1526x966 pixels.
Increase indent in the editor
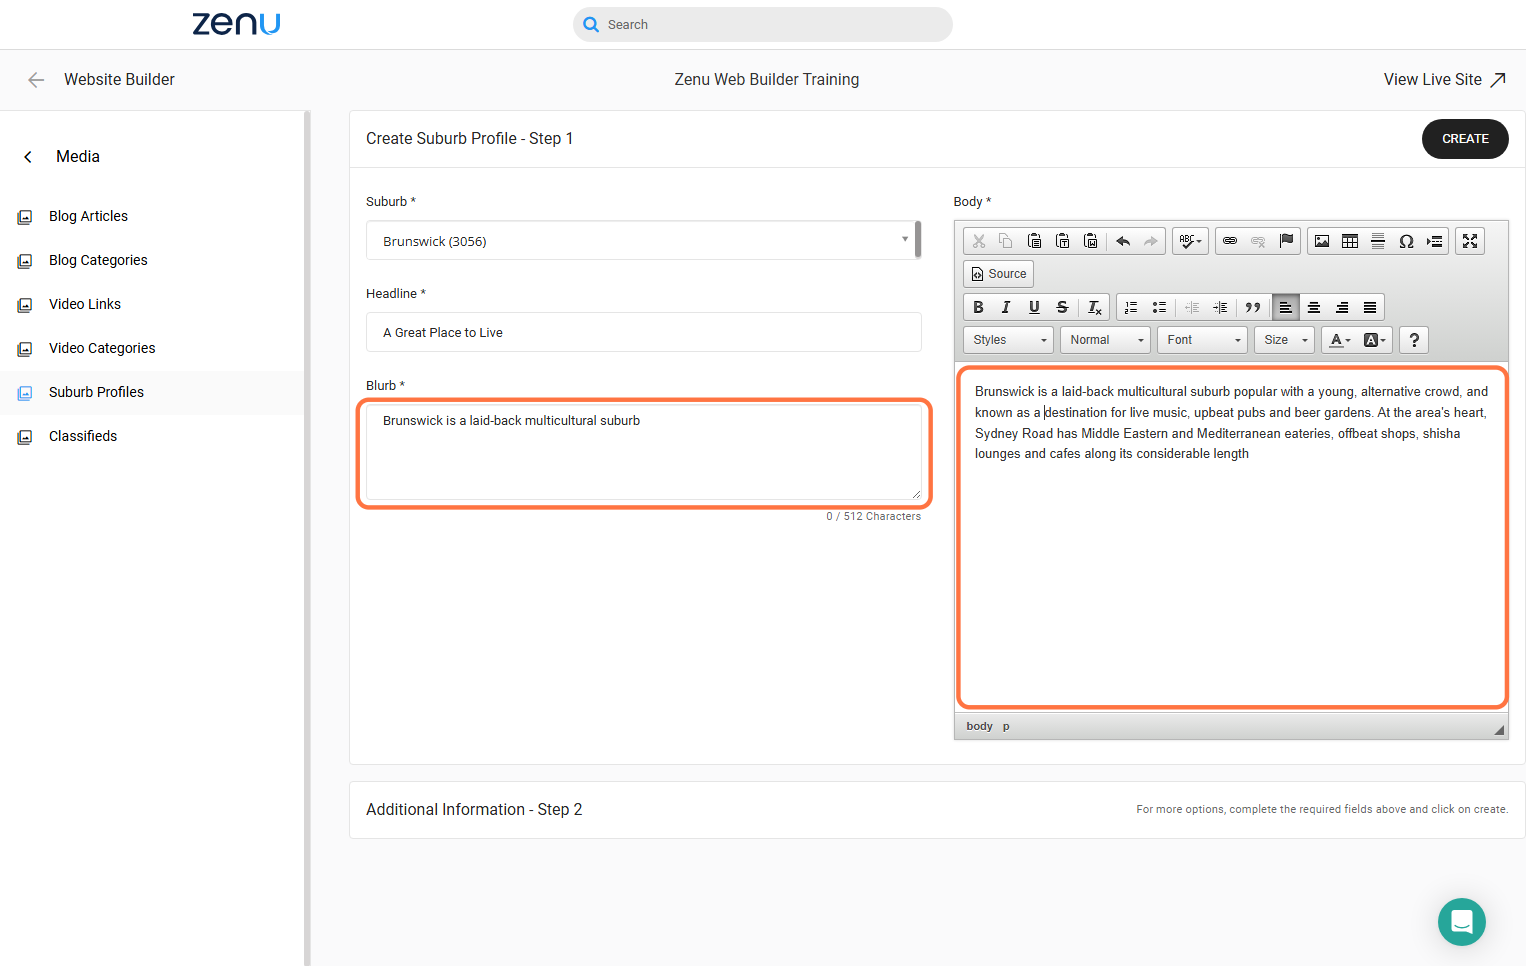coord(1220,307)
